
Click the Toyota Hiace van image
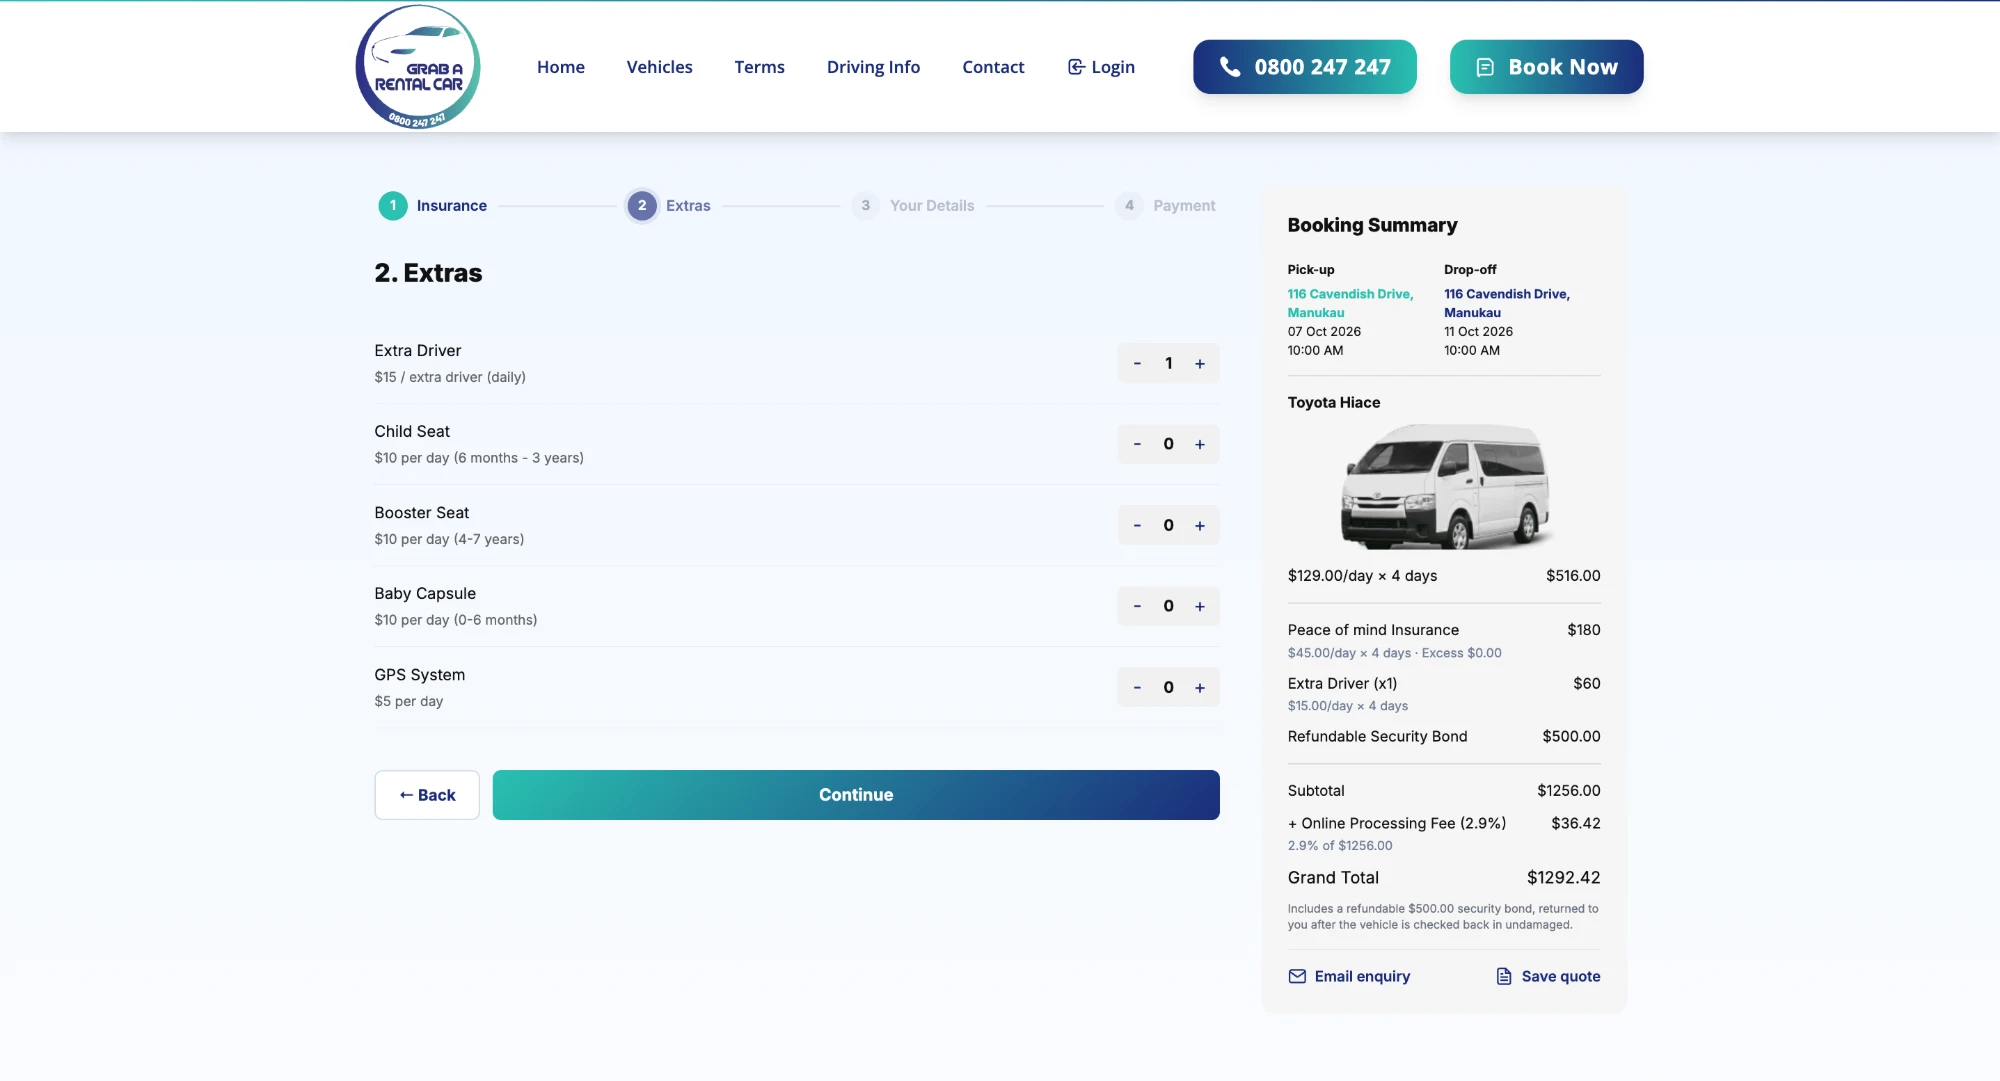(x=1444, y=486)
